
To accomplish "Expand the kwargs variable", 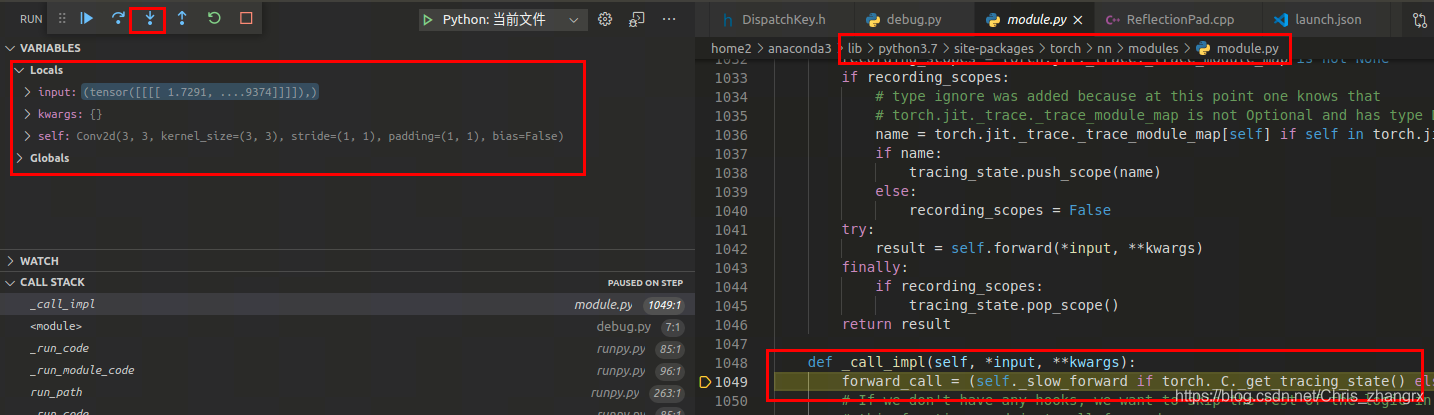I will coord(28,114).
